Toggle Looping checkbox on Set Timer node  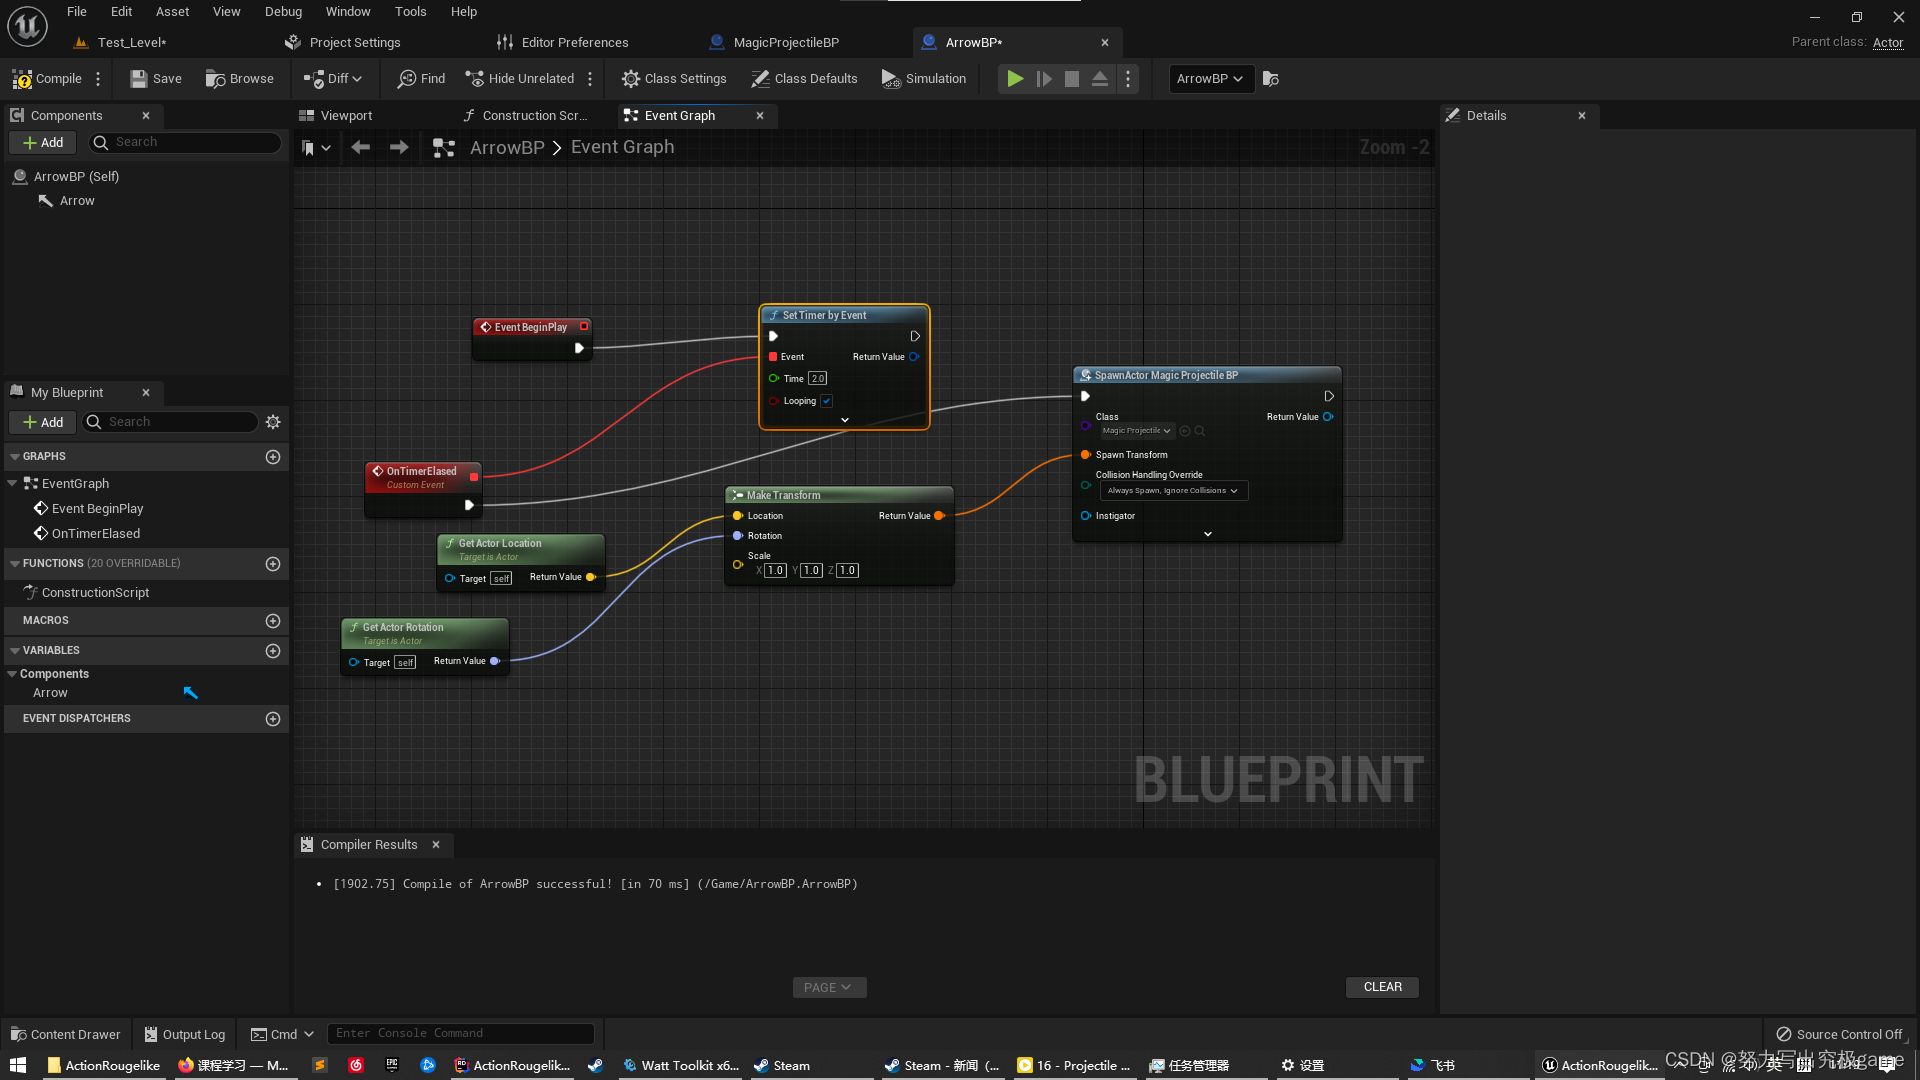pos(827,401)
